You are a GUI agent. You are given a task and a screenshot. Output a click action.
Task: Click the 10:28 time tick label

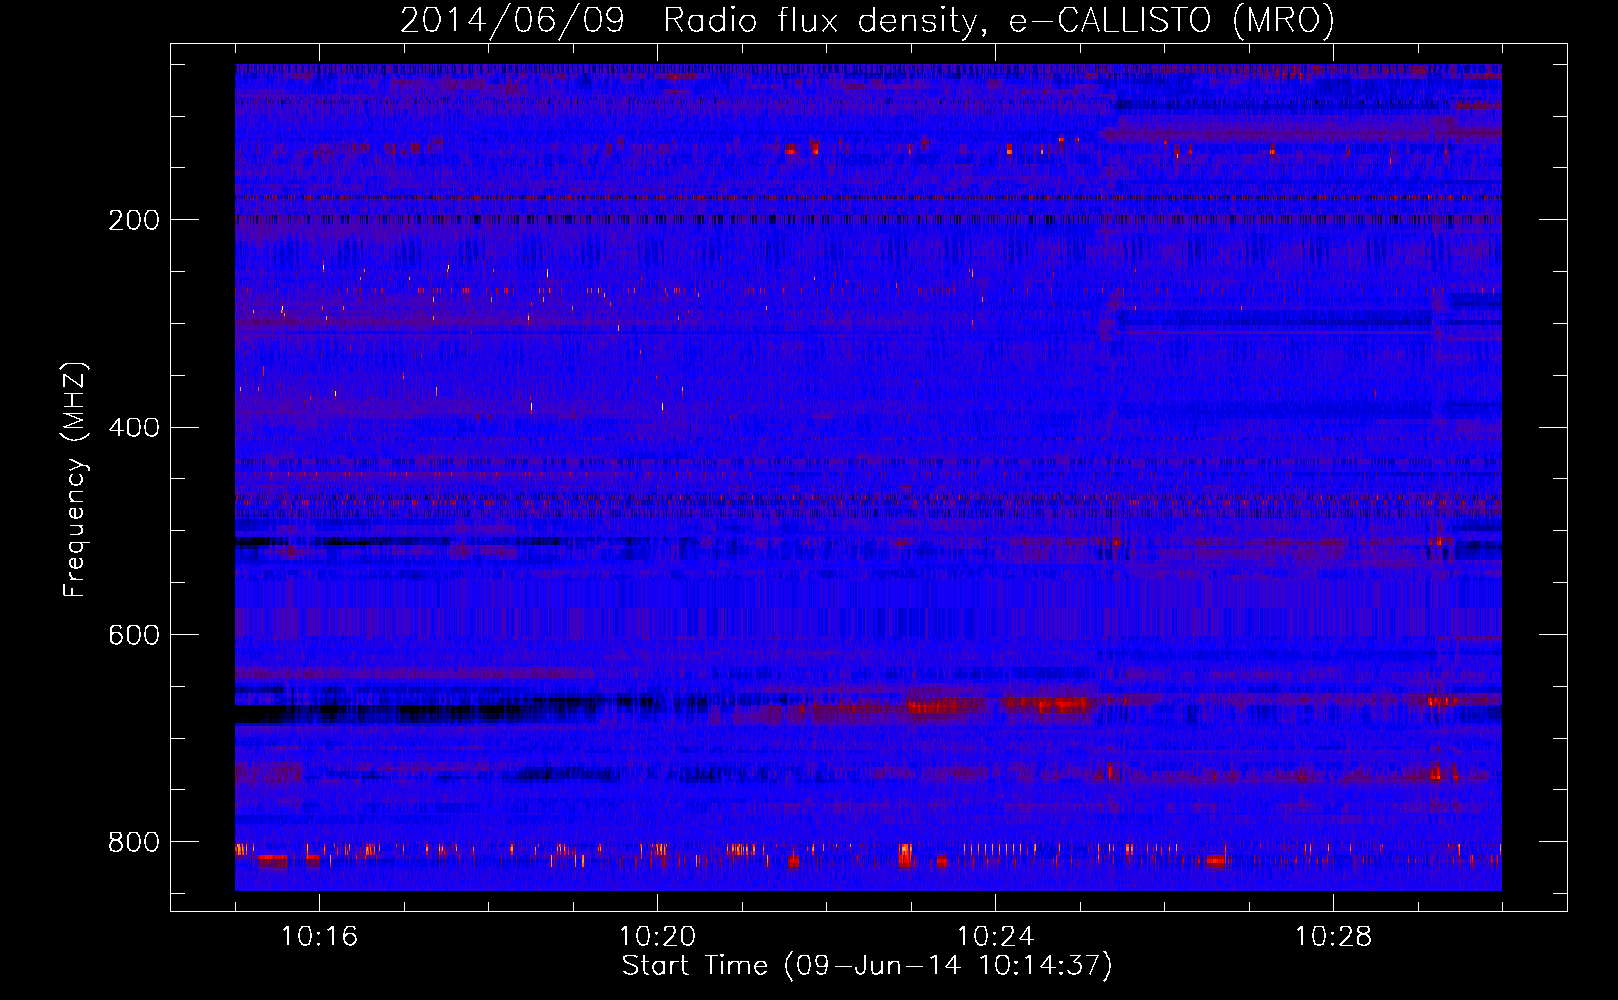(x=1333, y=937)
